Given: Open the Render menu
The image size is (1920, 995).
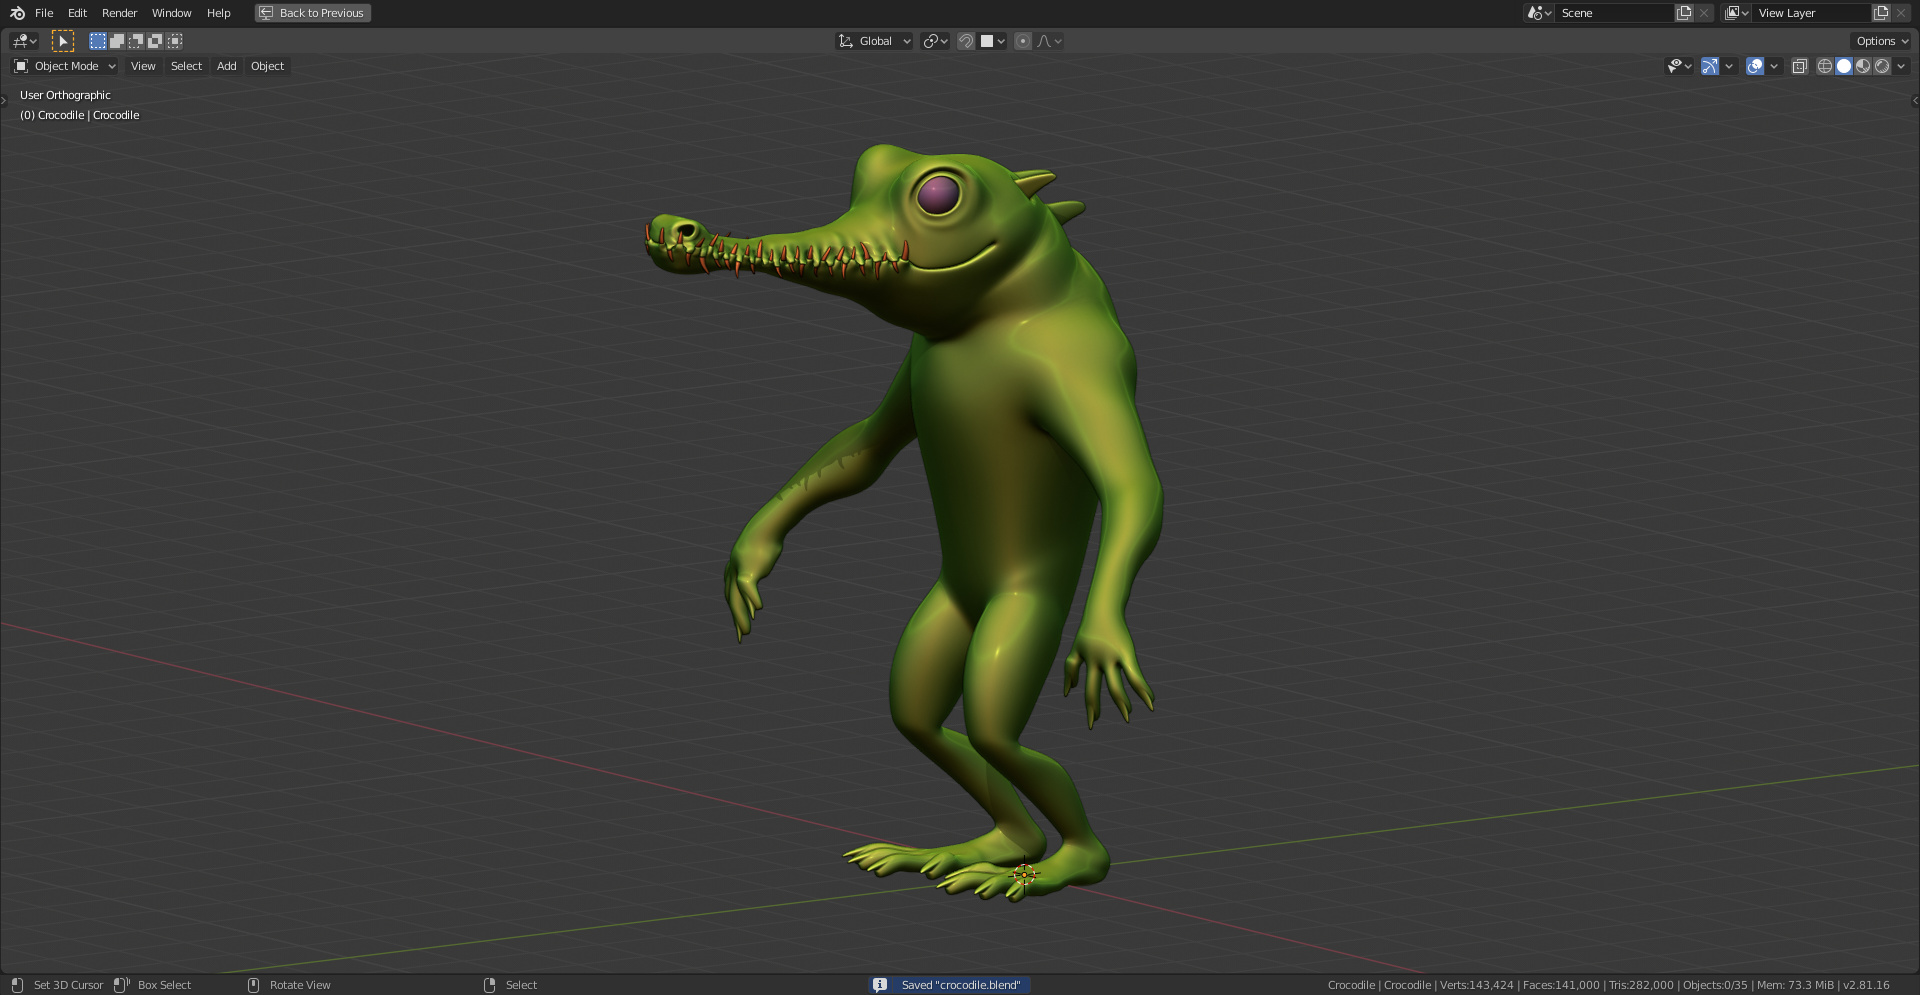Looking at the screenshot, I should [119, 13].
